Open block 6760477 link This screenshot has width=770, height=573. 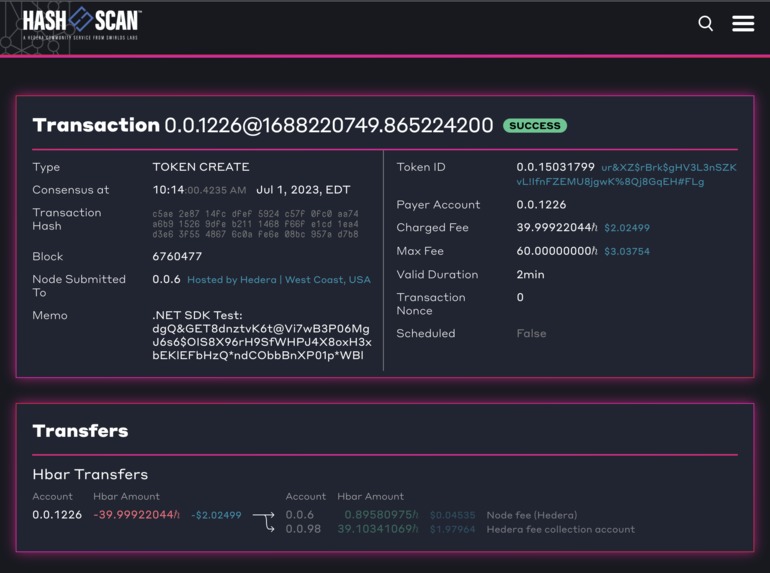(177, 256)
